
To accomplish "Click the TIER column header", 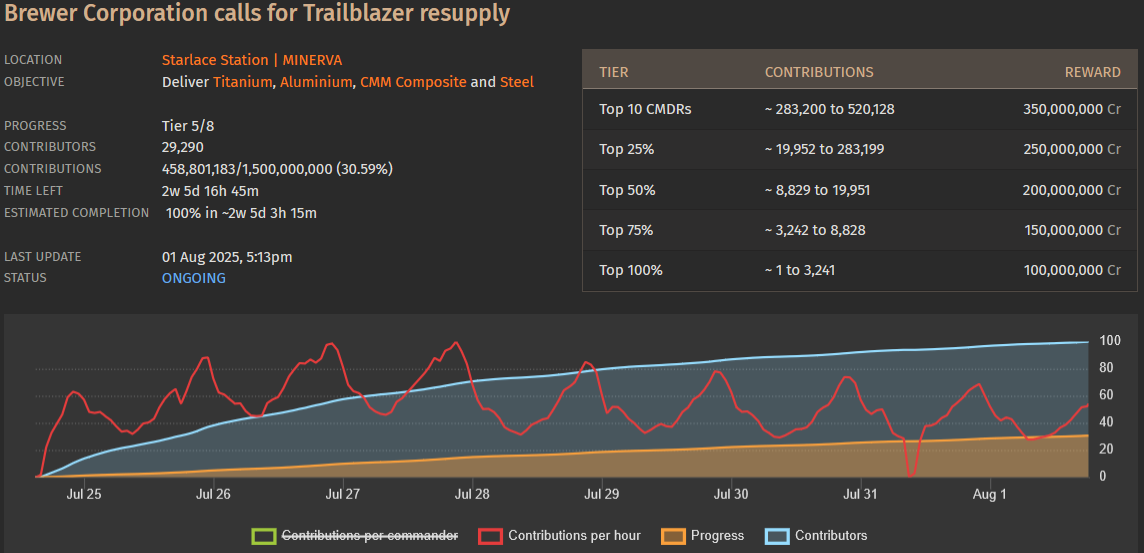I will pos(614,72).
